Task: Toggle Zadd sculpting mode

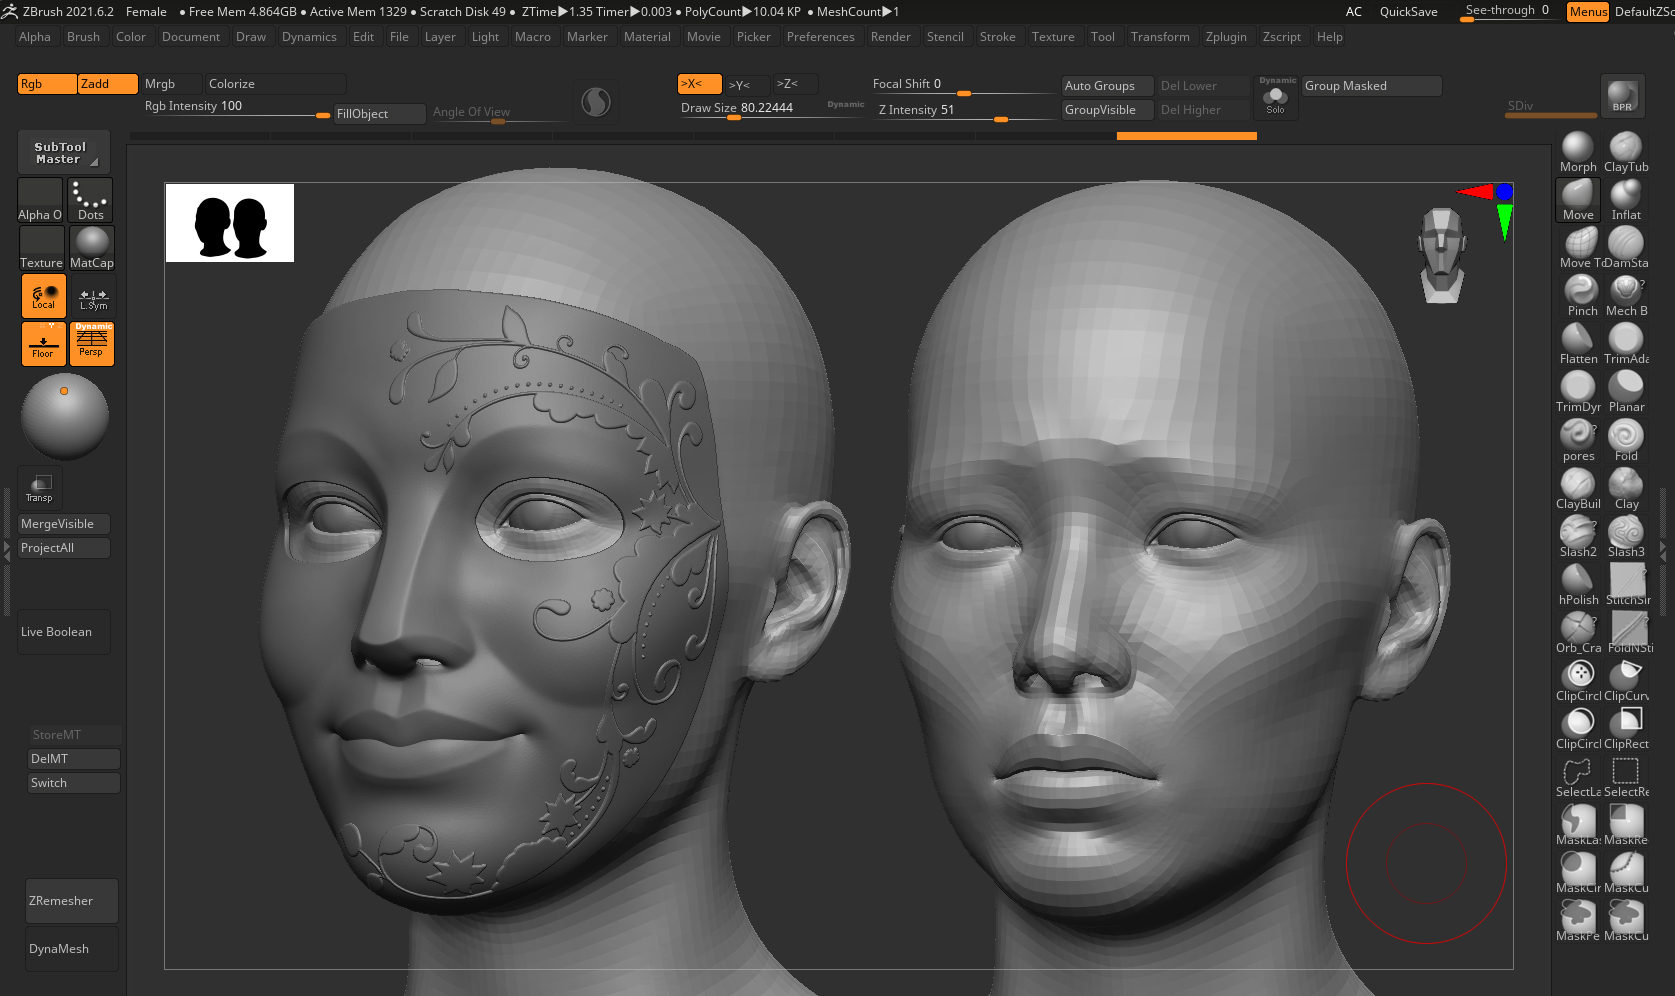Action: click(108, 84)
